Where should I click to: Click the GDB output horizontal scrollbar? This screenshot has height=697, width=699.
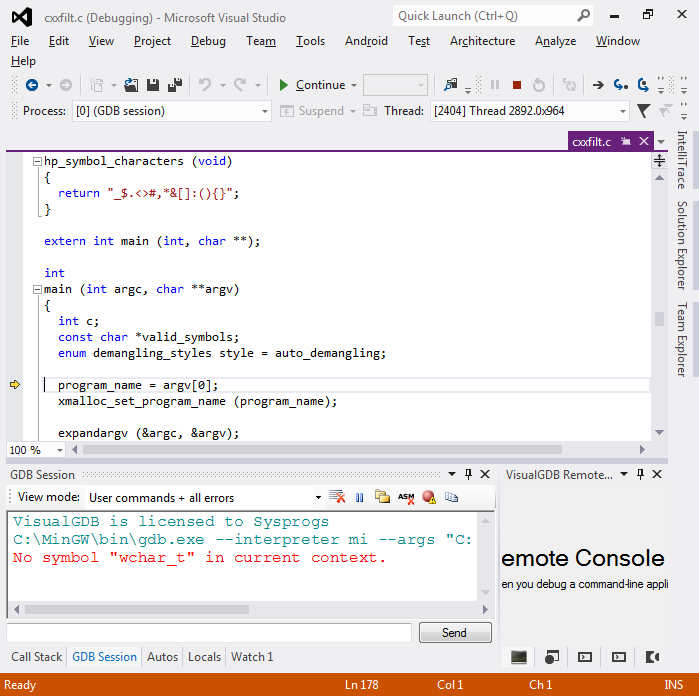[137, 609]
